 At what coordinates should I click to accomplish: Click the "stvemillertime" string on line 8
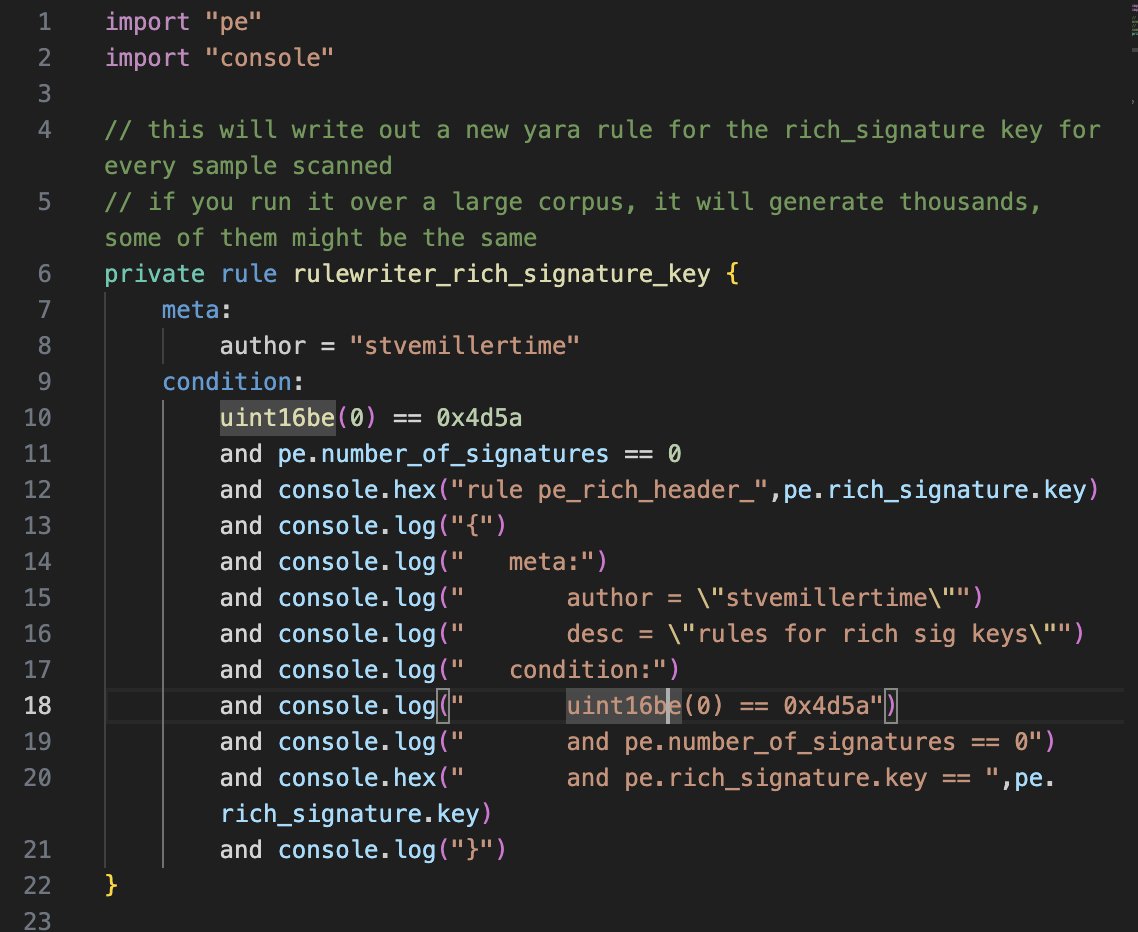(x=464, y=346)
